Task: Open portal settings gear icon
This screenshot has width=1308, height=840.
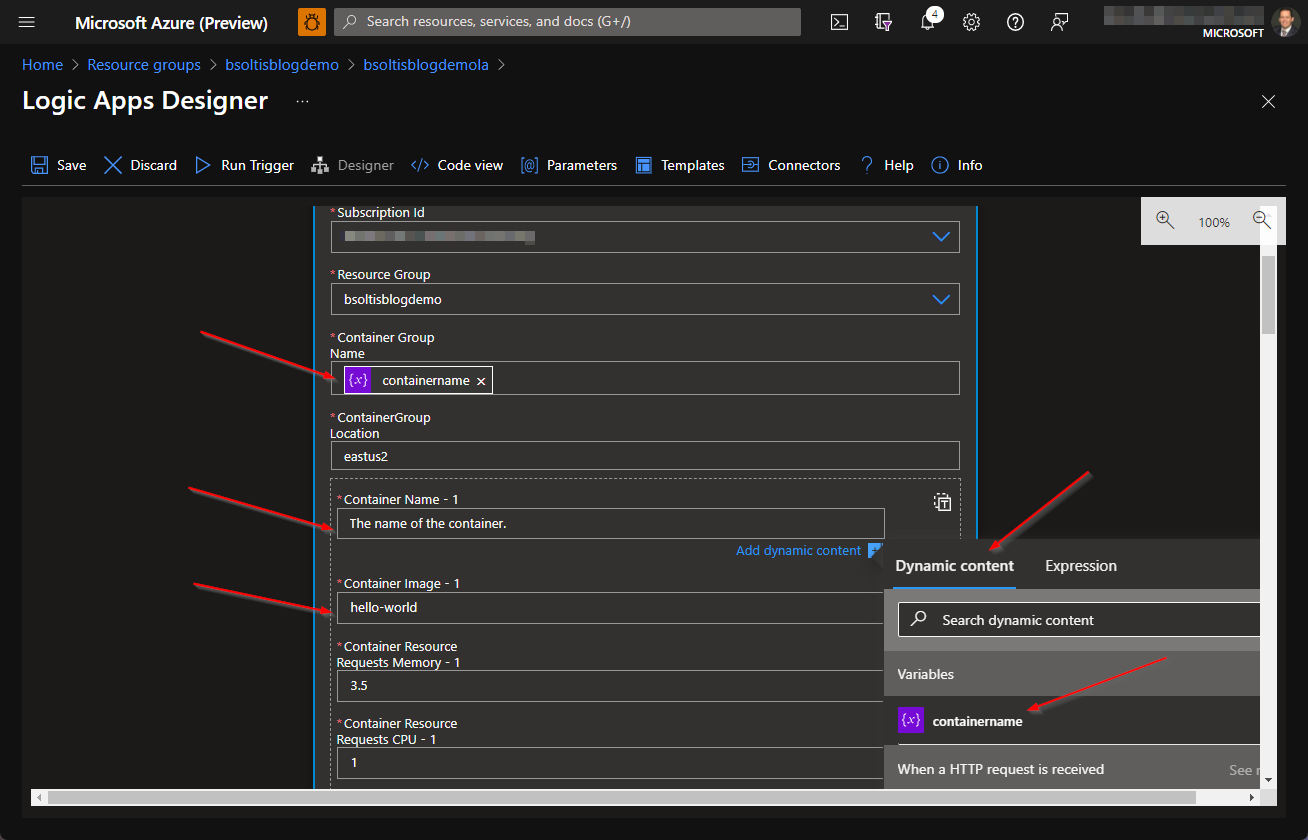Action: pyautogui.click(x=971, y=22)
